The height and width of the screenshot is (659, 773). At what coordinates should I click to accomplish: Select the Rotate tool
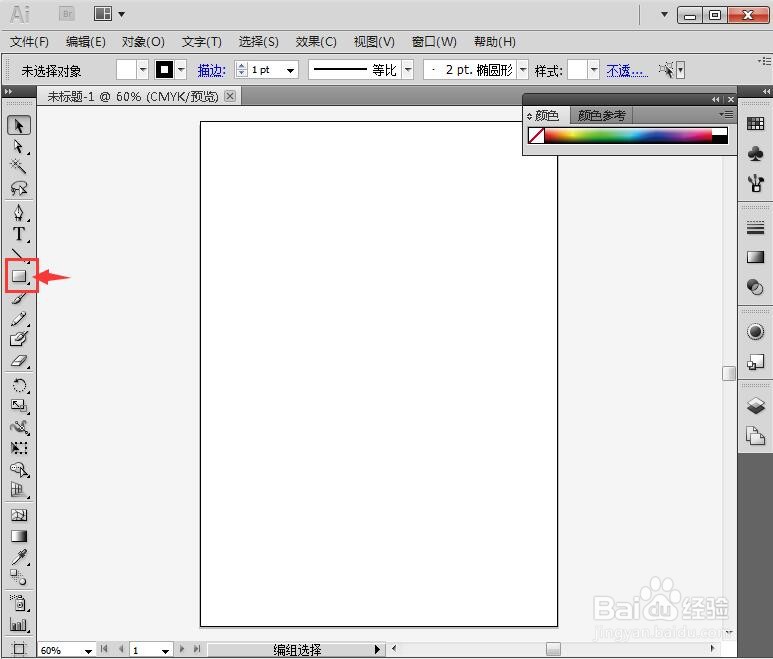pyautogui.click(x=19, y=385)
